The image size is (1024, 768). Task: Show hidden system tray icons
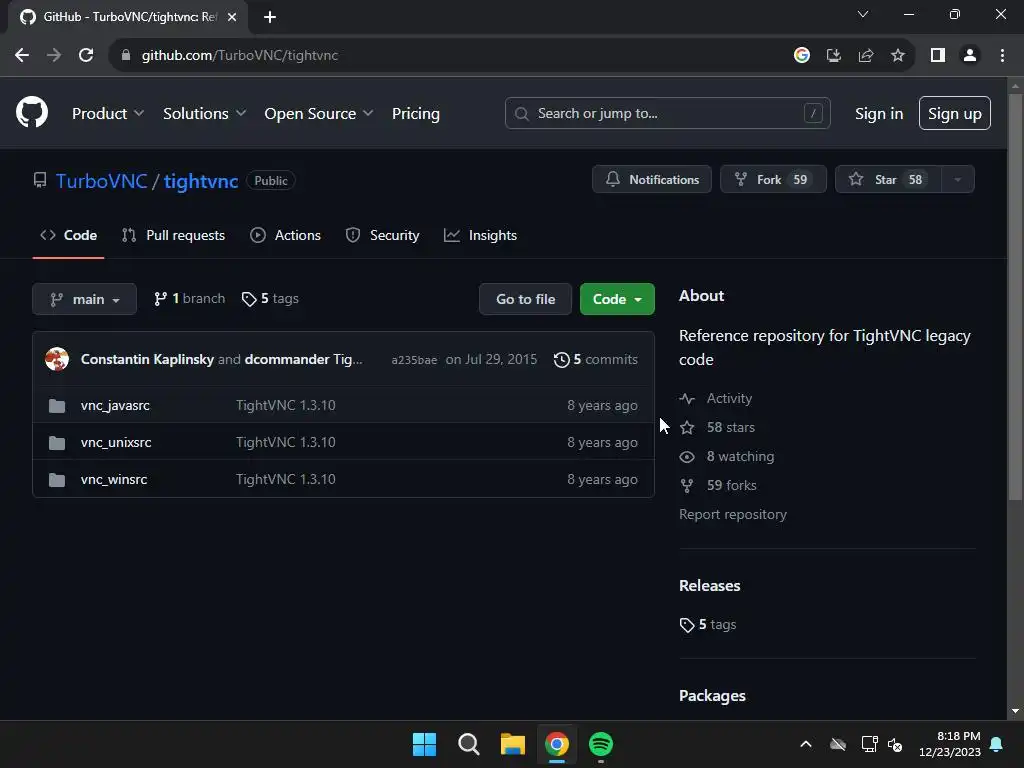click(806, 744)
